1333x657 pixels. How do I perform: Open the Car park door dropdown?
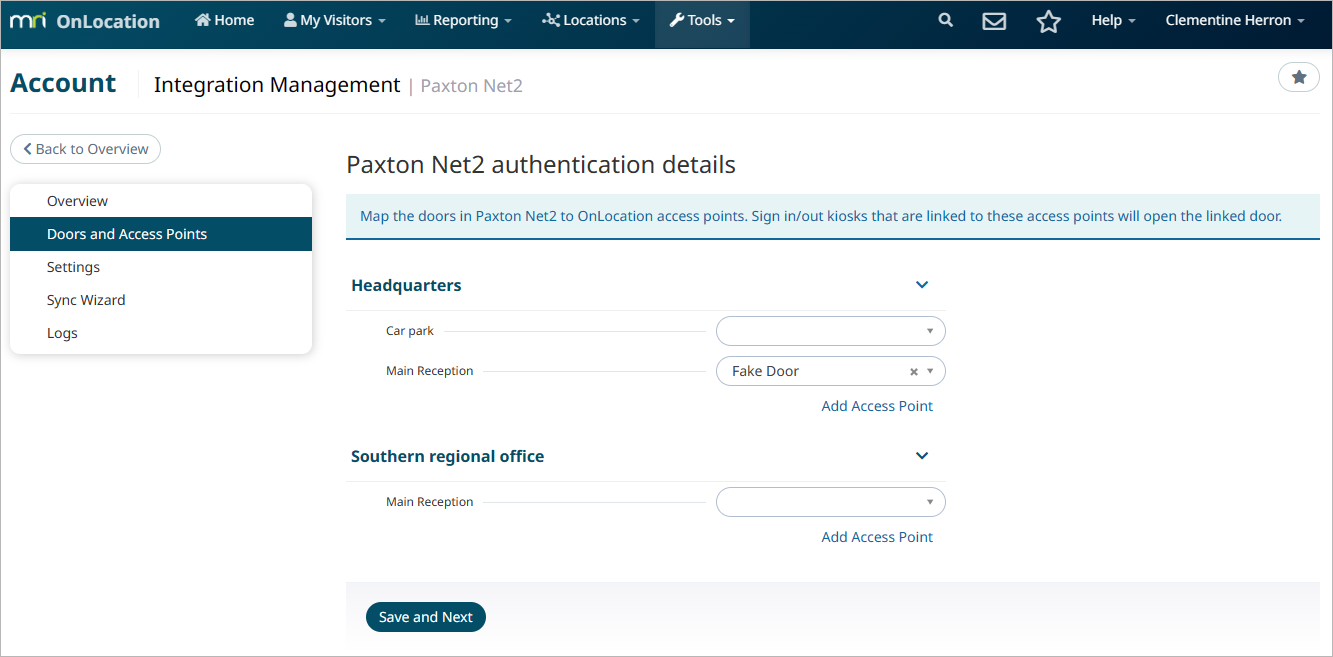coord(831,331)
